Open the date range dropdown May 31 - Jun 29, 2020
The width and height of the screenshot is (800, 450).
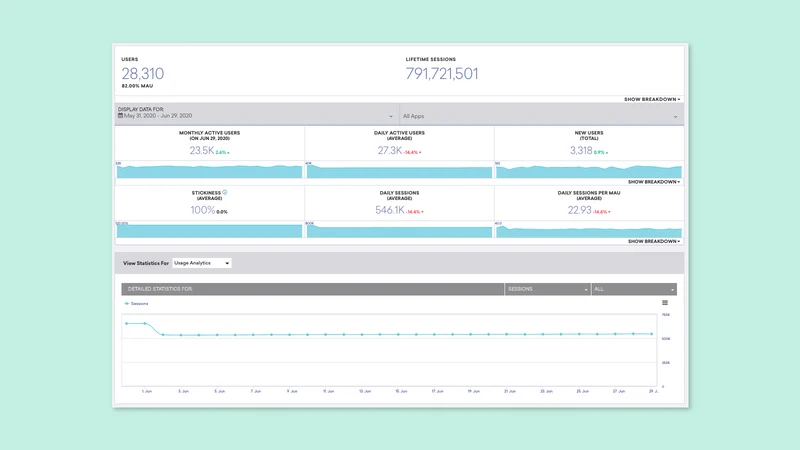tap(257, 114)
